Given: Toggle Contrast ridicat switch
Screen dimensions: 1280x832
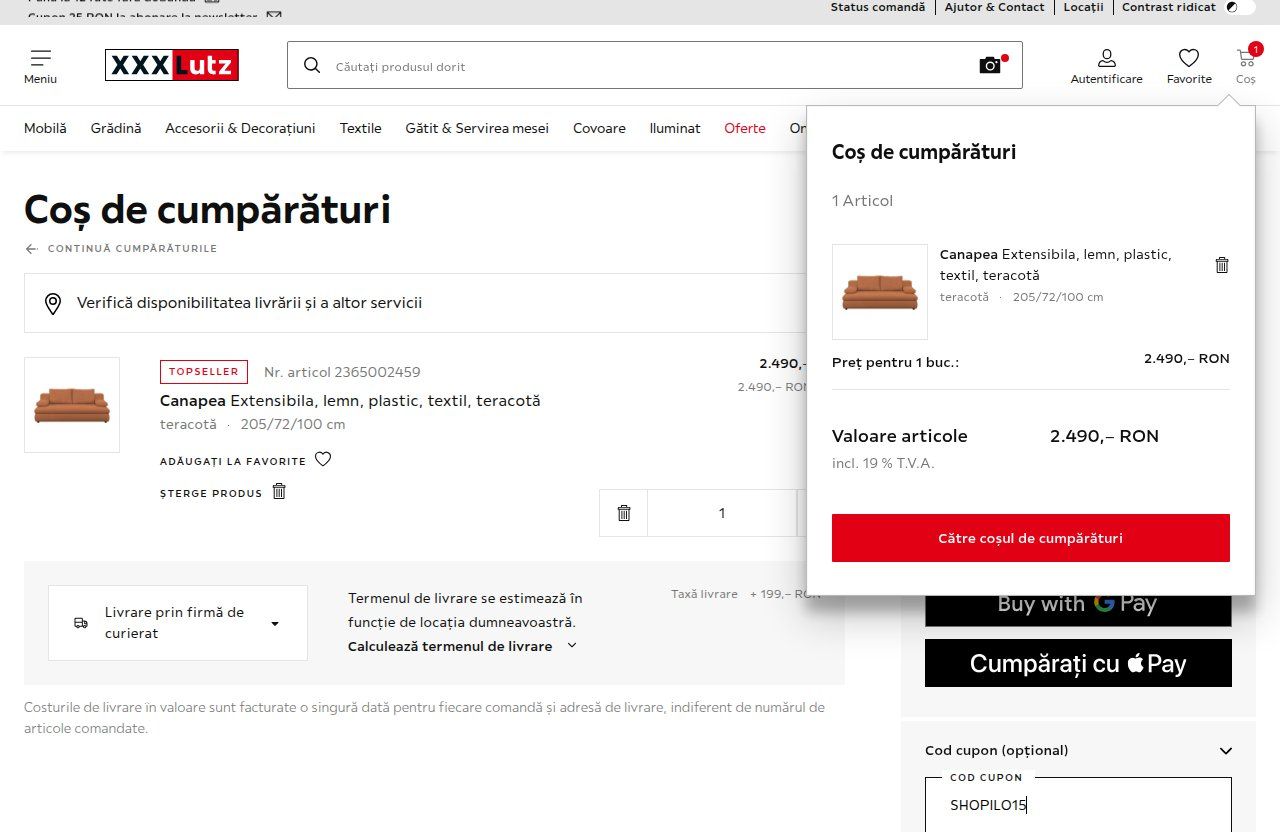Looking at the screenshot, I should pos(1240,7).
